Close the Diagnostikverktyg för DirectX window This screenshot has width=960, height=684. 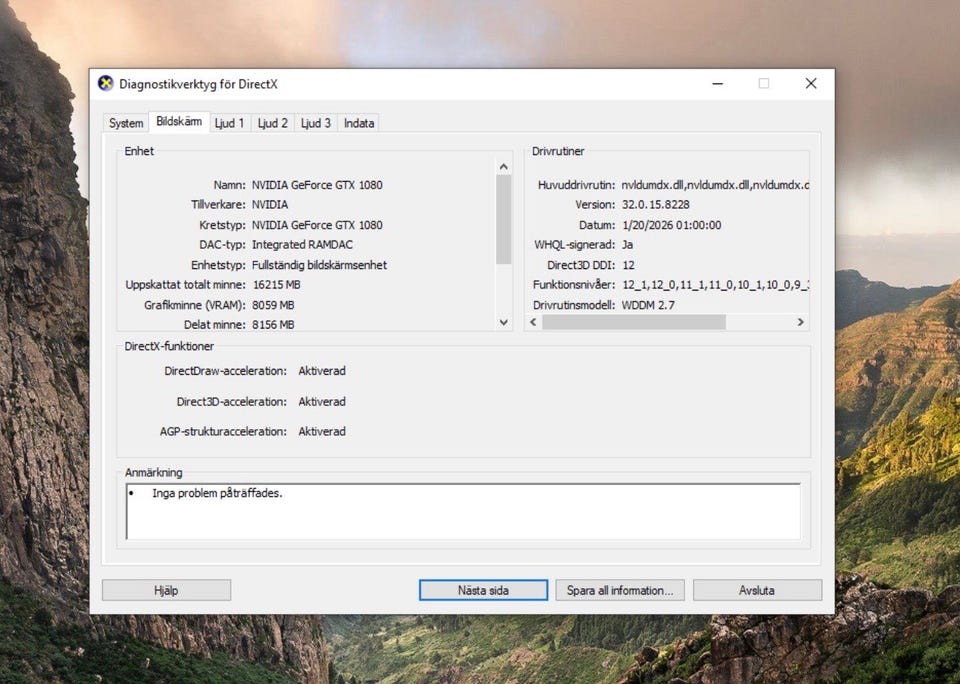click(x=811, y=83)
